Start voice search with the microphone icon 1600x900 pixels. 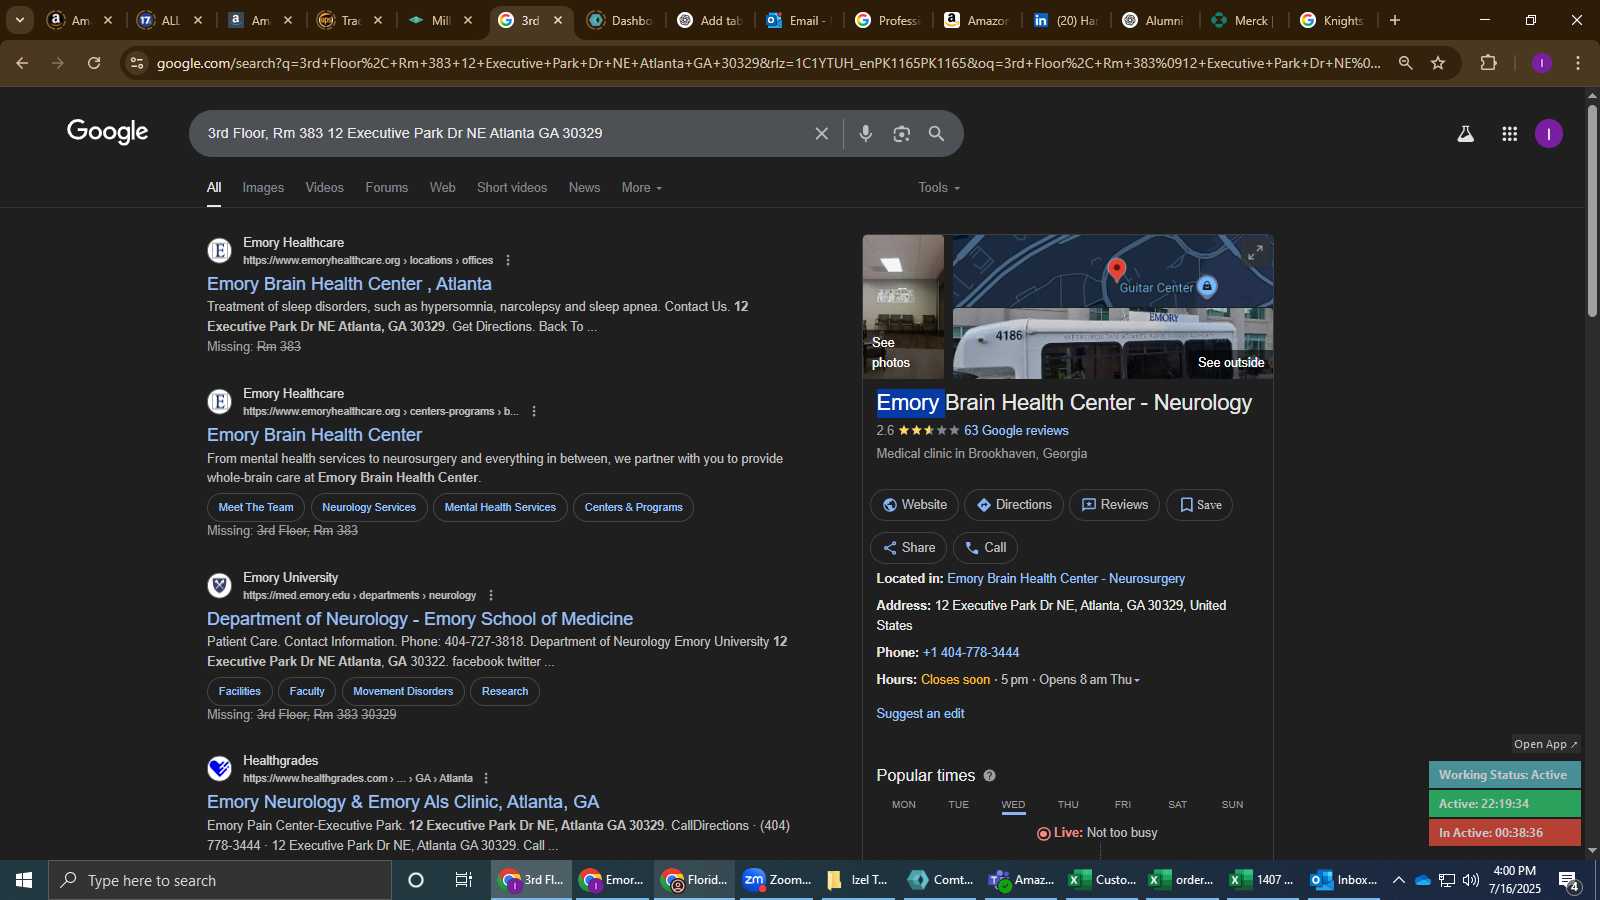[x=866, y=133]
